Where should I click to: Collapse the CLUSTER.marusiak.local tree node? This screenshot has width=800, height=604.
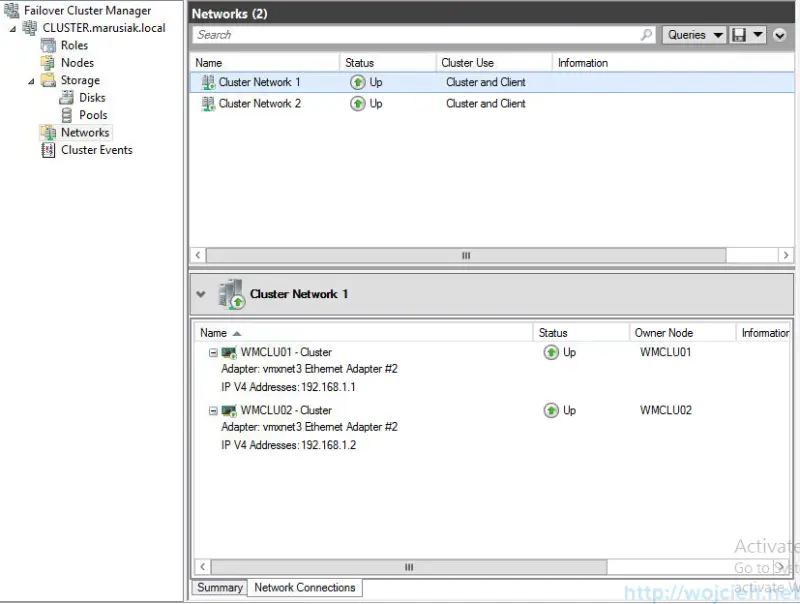point(13,28)
